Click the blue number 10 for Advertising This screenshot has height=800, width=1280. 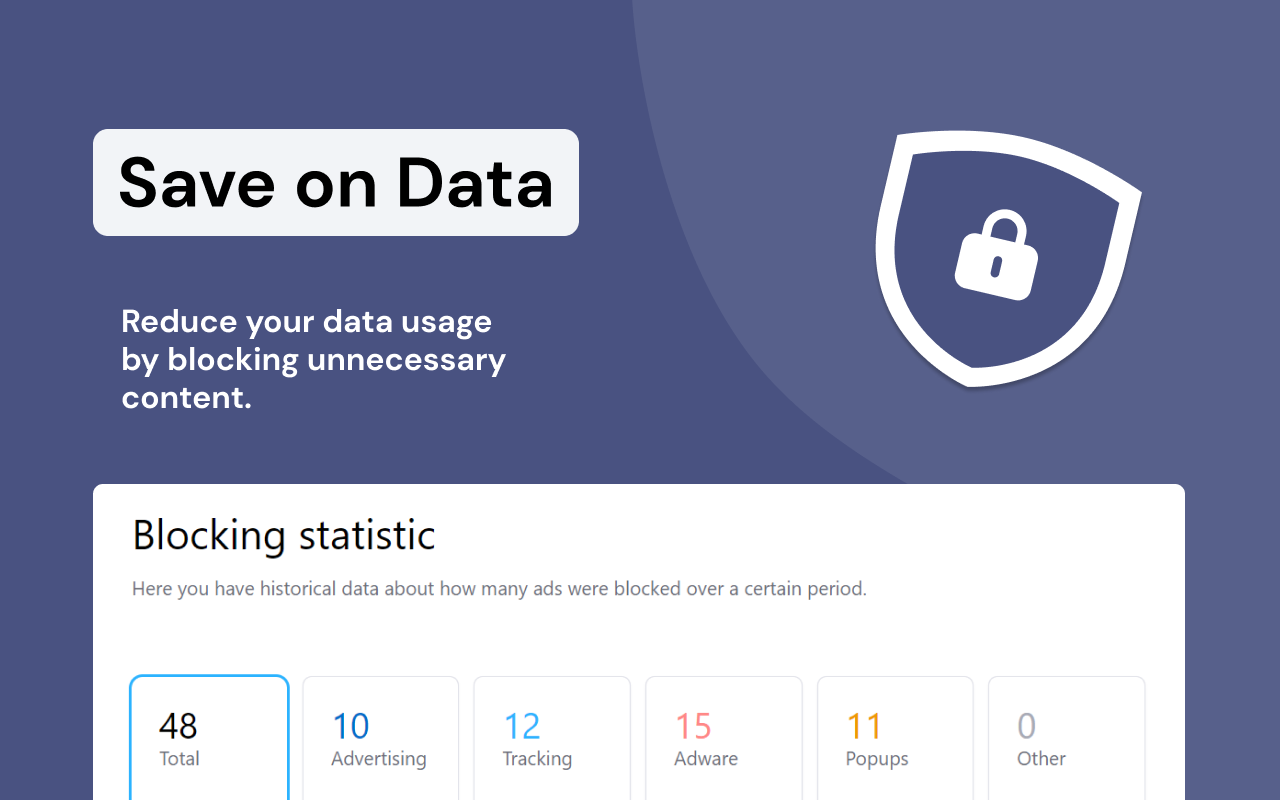tap(350, 726)
